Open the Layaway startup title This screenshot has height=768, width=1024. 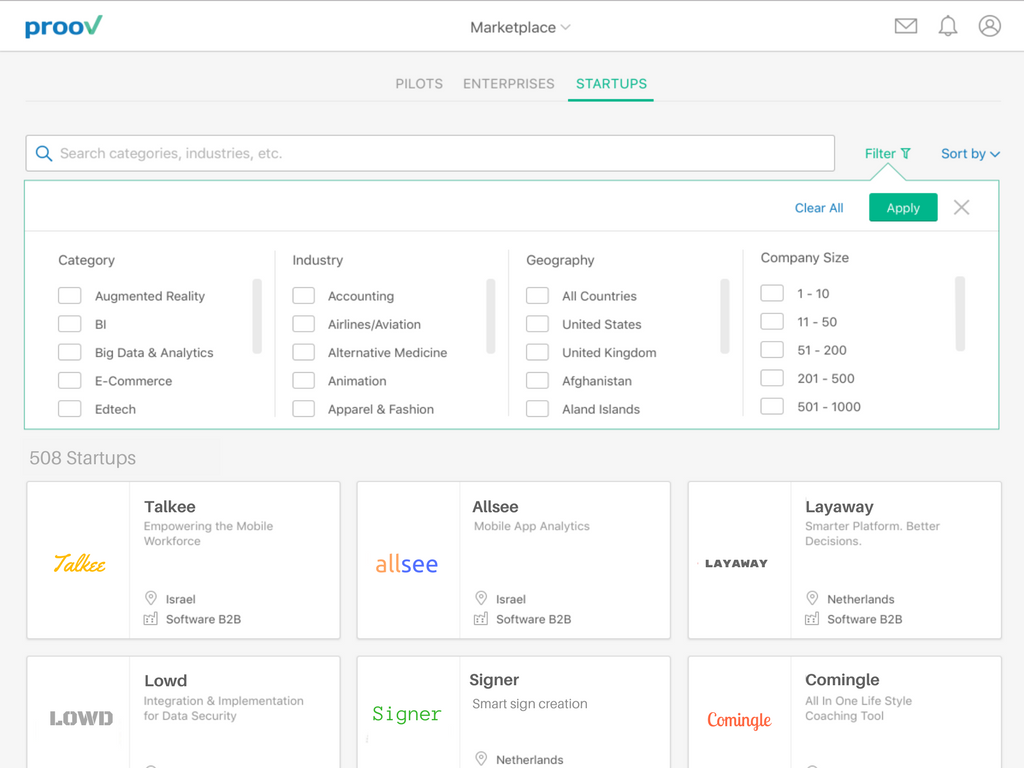pos(839,507)
